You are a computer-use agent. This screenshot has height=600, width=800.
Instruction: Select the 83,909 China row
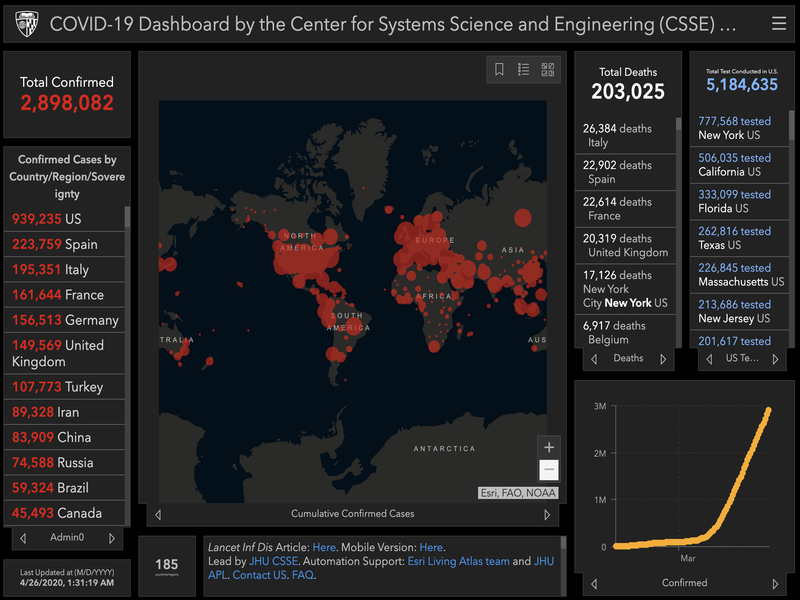(64, 437)
